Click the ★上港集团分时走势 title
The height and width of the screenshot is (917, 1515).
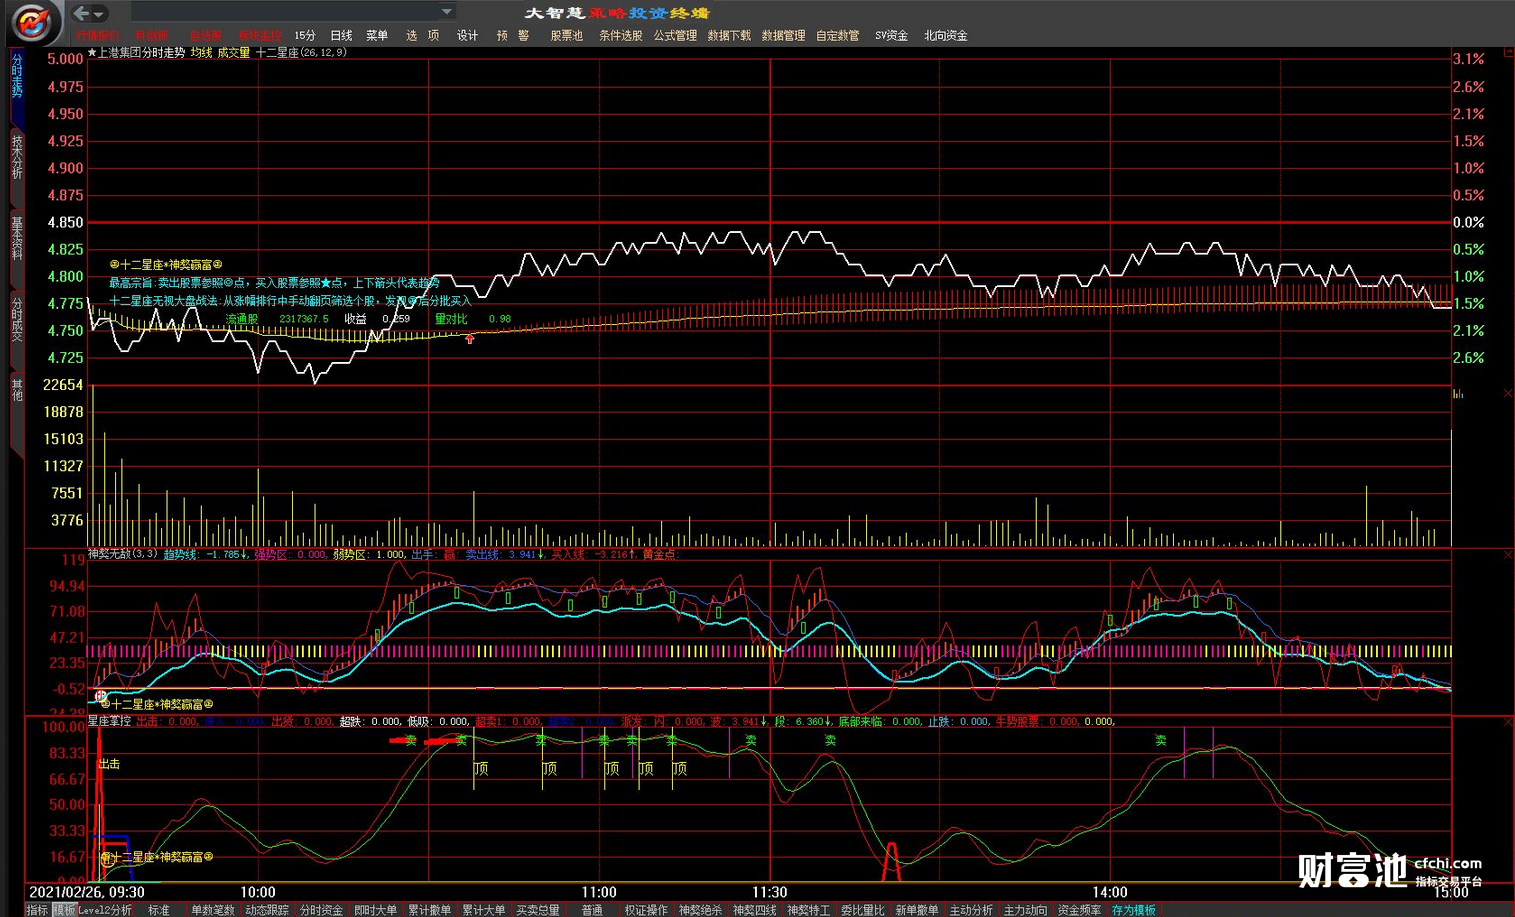point(136,52)
